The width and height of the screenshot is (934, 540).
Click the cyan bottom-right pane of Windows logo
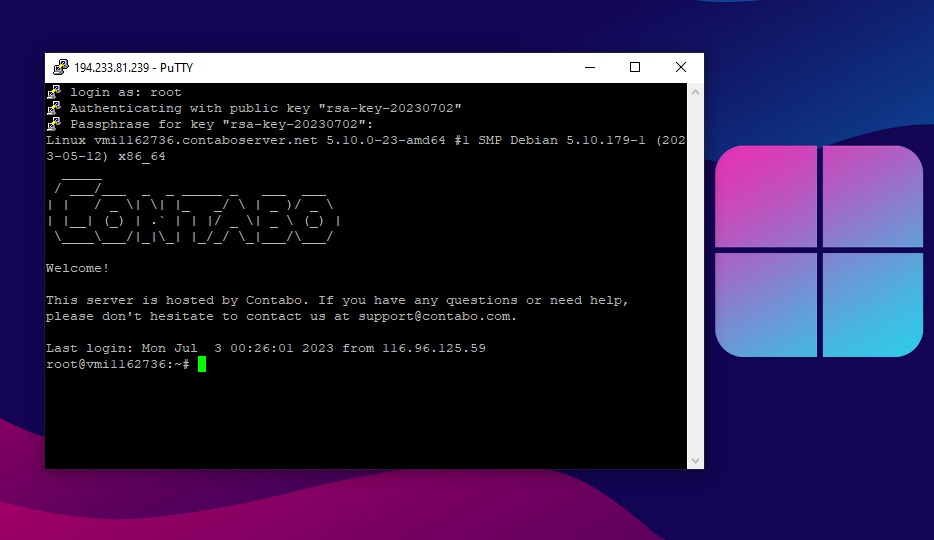tap(872, 305)
